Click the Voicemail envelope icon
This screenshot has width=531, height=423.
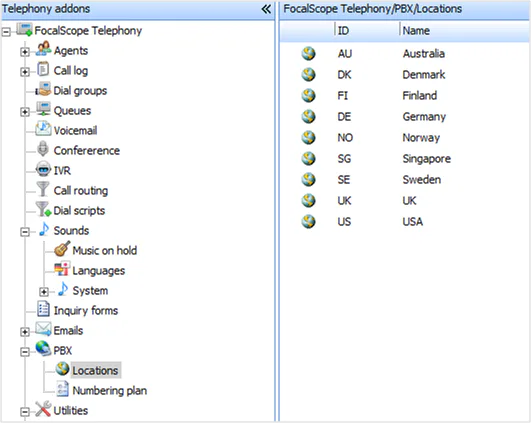point(43,129)
